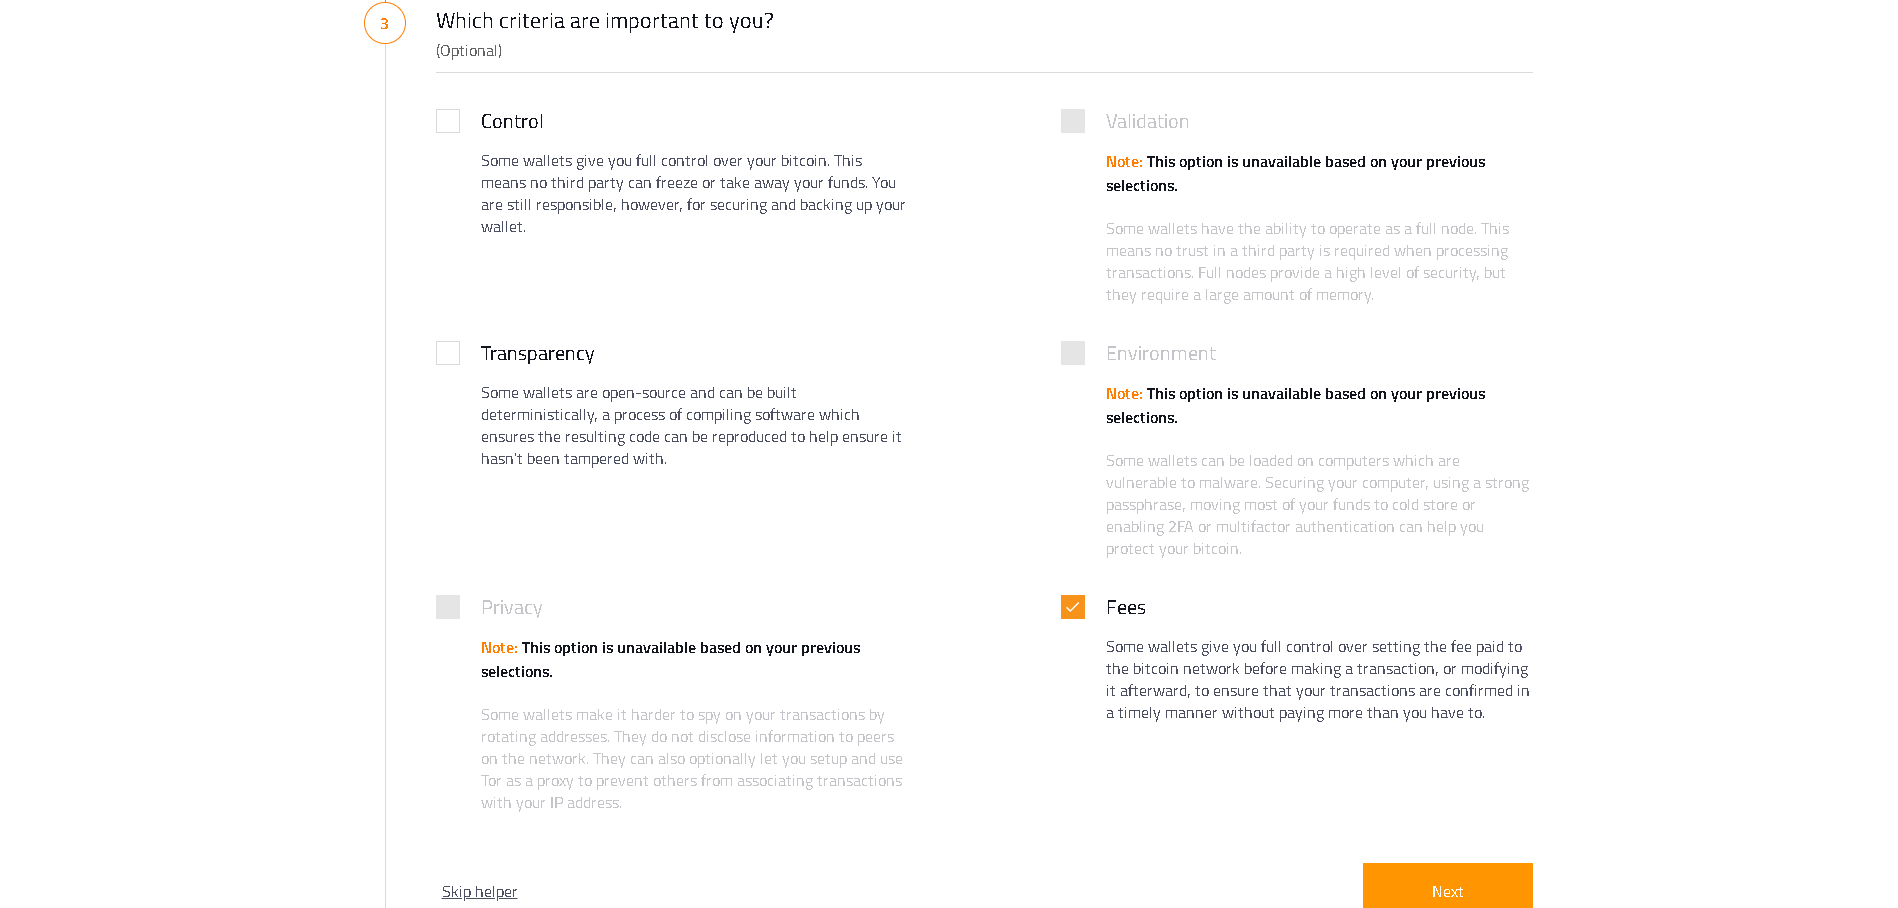
Task: Click the Privacy criterion label
Action: pos(511,607)
